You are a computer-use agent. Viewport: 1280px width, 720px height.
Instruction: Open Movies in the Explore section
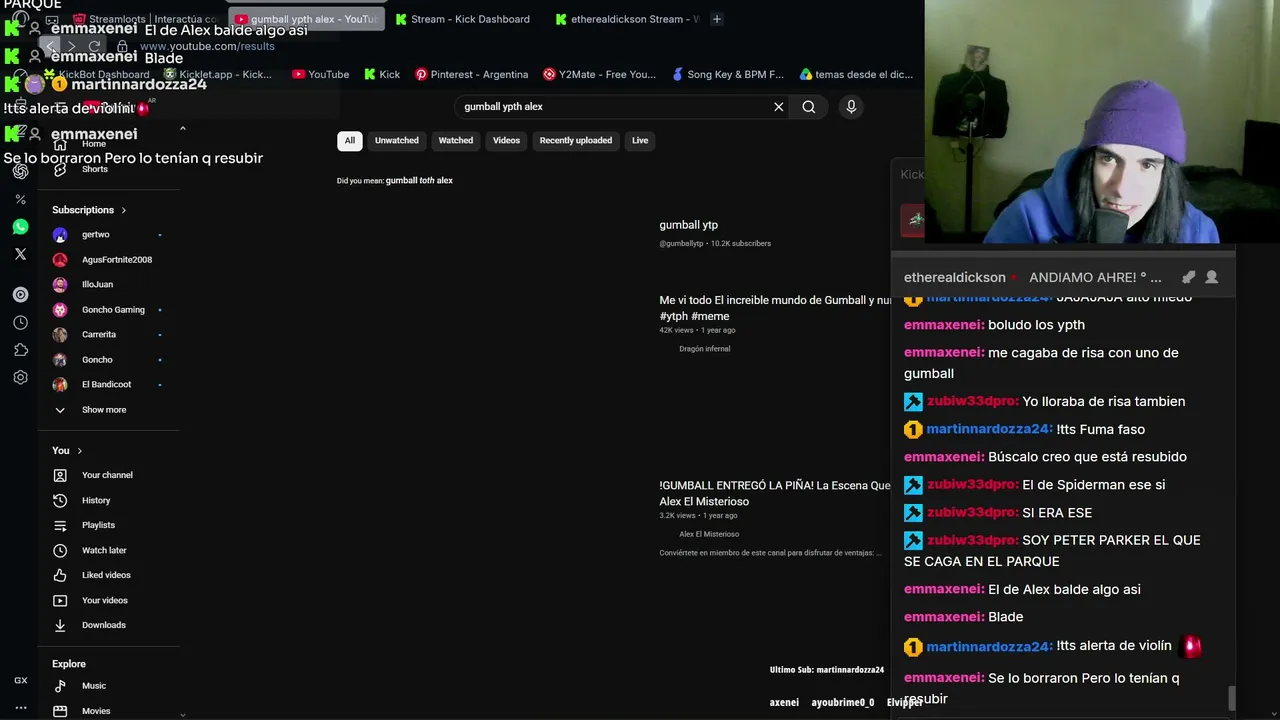tap(96, 711)
